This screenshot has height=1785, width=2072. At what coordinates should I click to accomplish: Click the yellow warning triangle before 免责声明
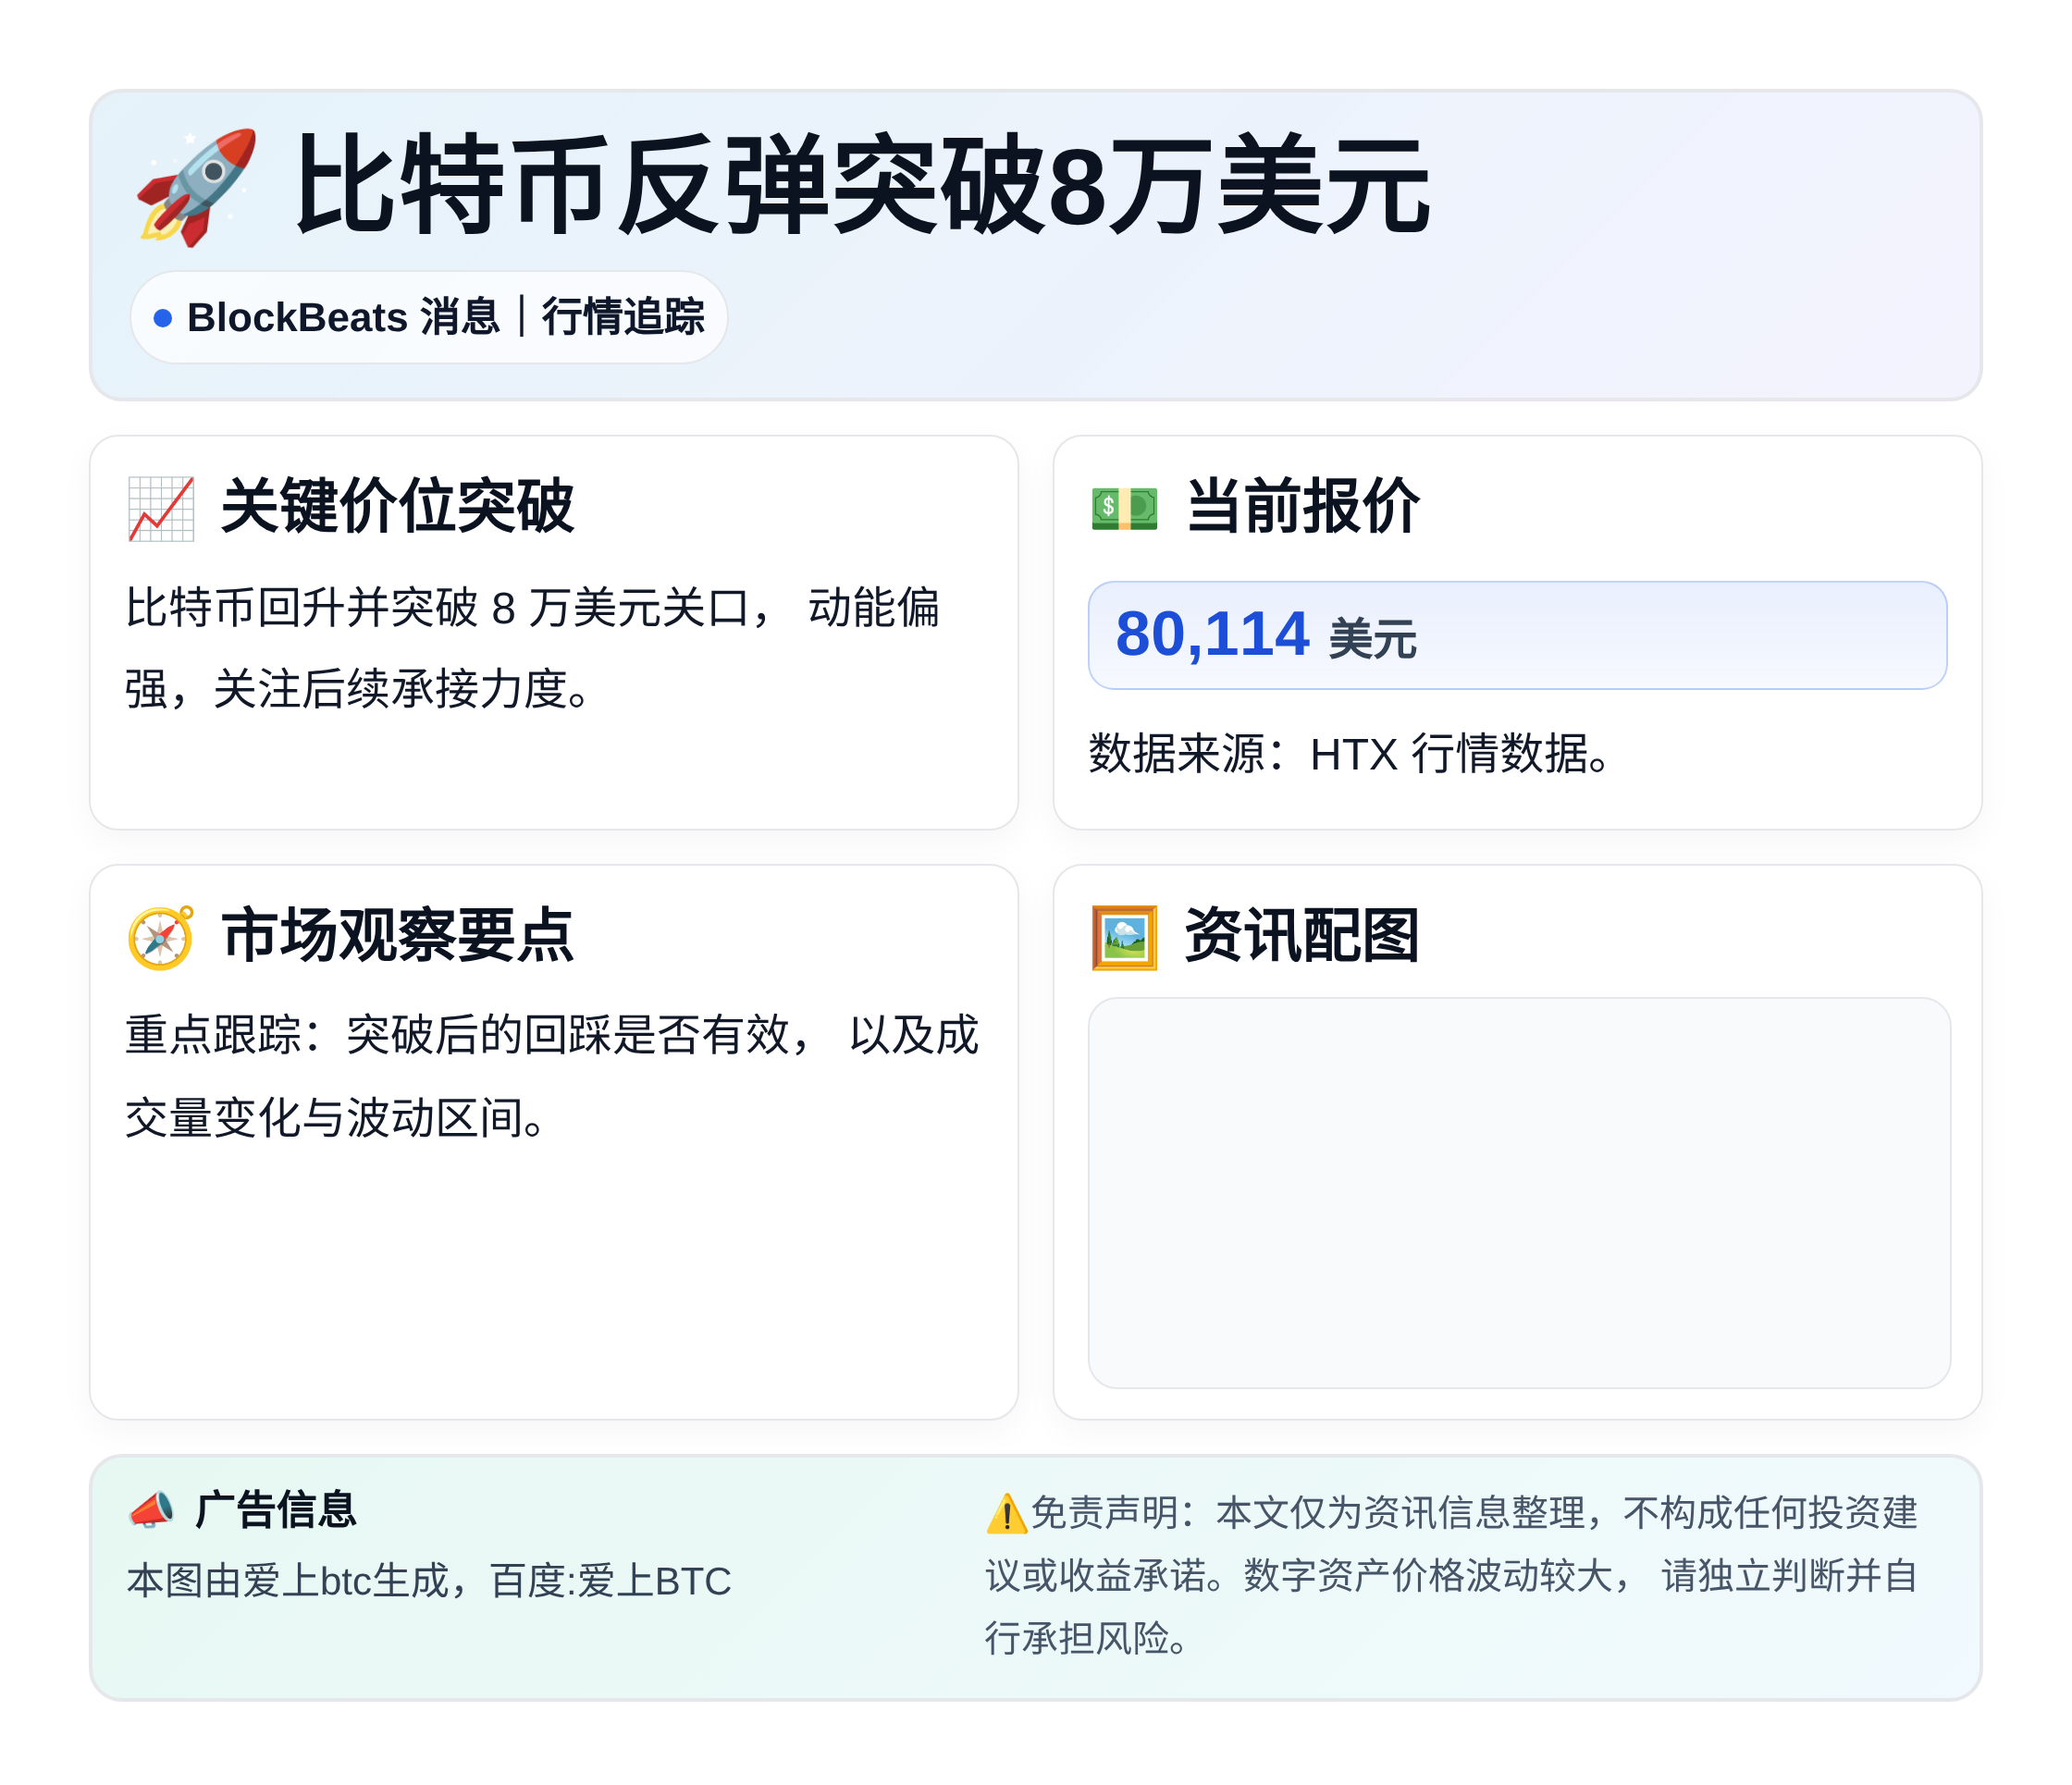click(1006, 1513)
